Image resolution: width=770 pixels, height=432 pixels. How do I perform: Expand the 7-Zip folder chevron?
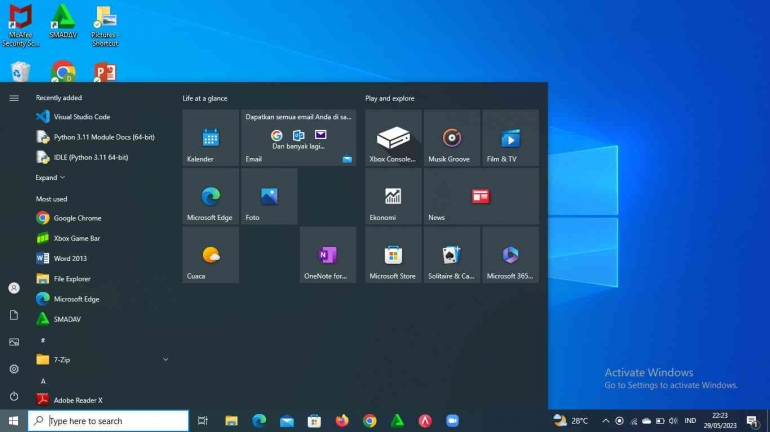pos(165,360)
